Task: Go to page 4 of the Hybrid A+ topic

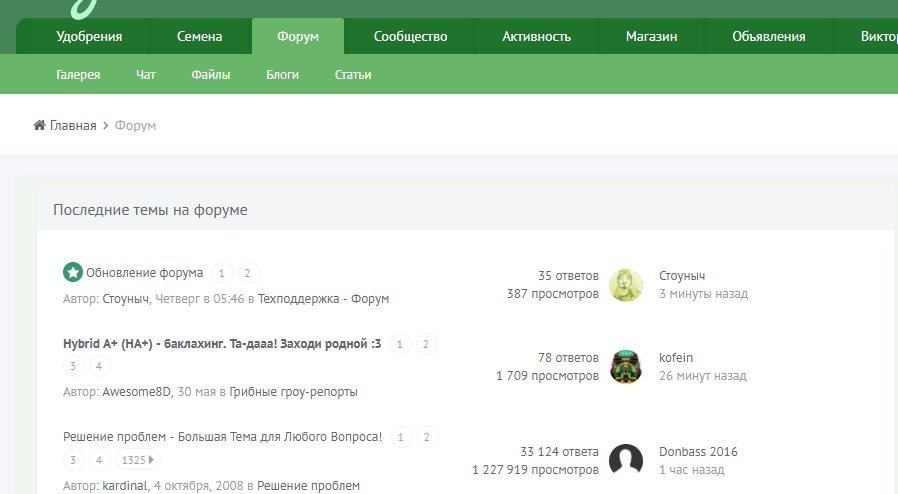Action: point(99,366)
